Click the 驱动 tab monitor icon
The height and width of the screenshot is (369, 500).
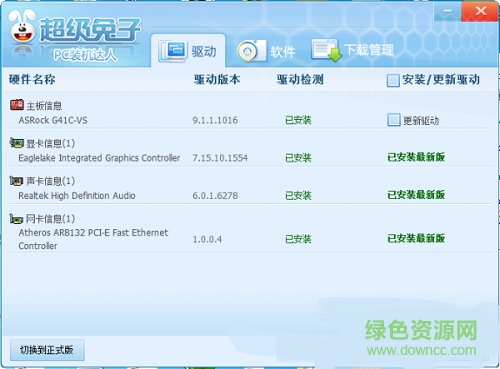173,51
